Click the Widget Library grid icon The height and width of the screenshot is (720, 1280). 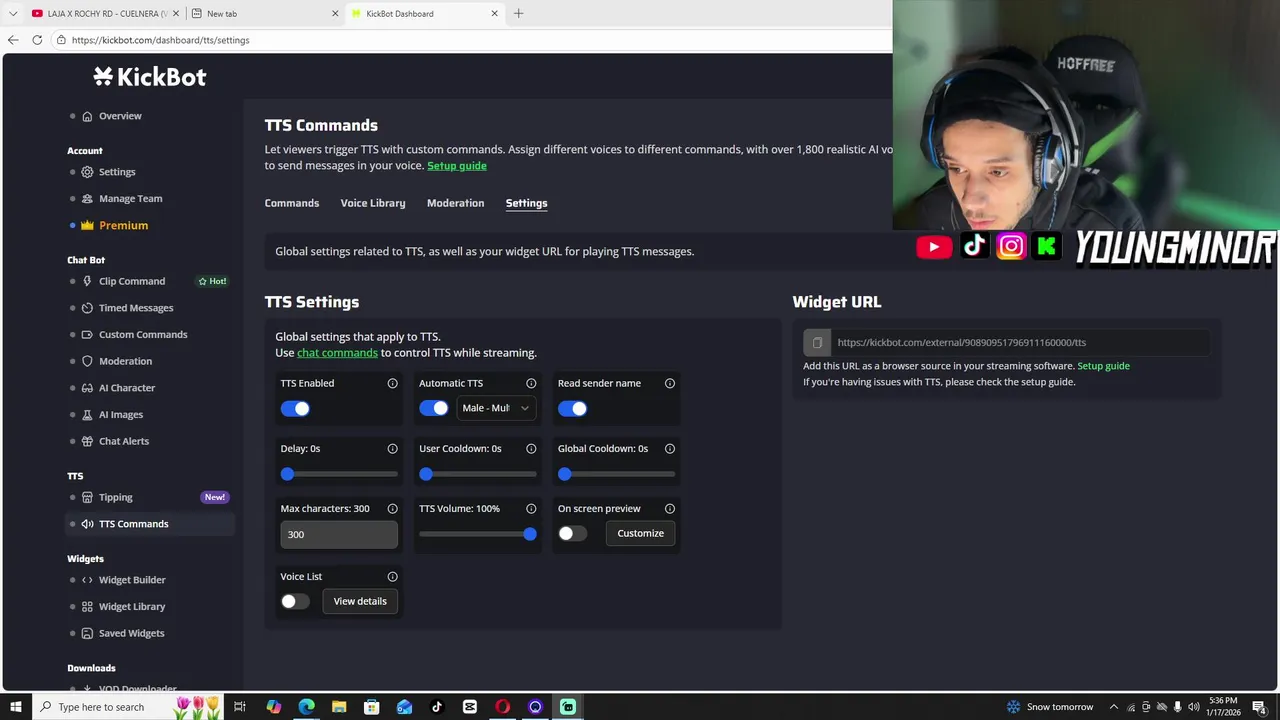tap(87, 607)
